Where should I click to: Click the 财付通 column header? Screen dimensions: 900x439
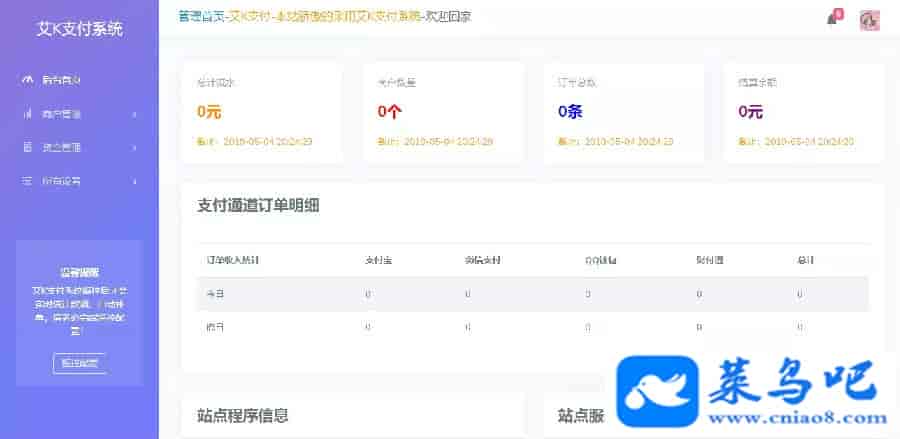(709, 260)
